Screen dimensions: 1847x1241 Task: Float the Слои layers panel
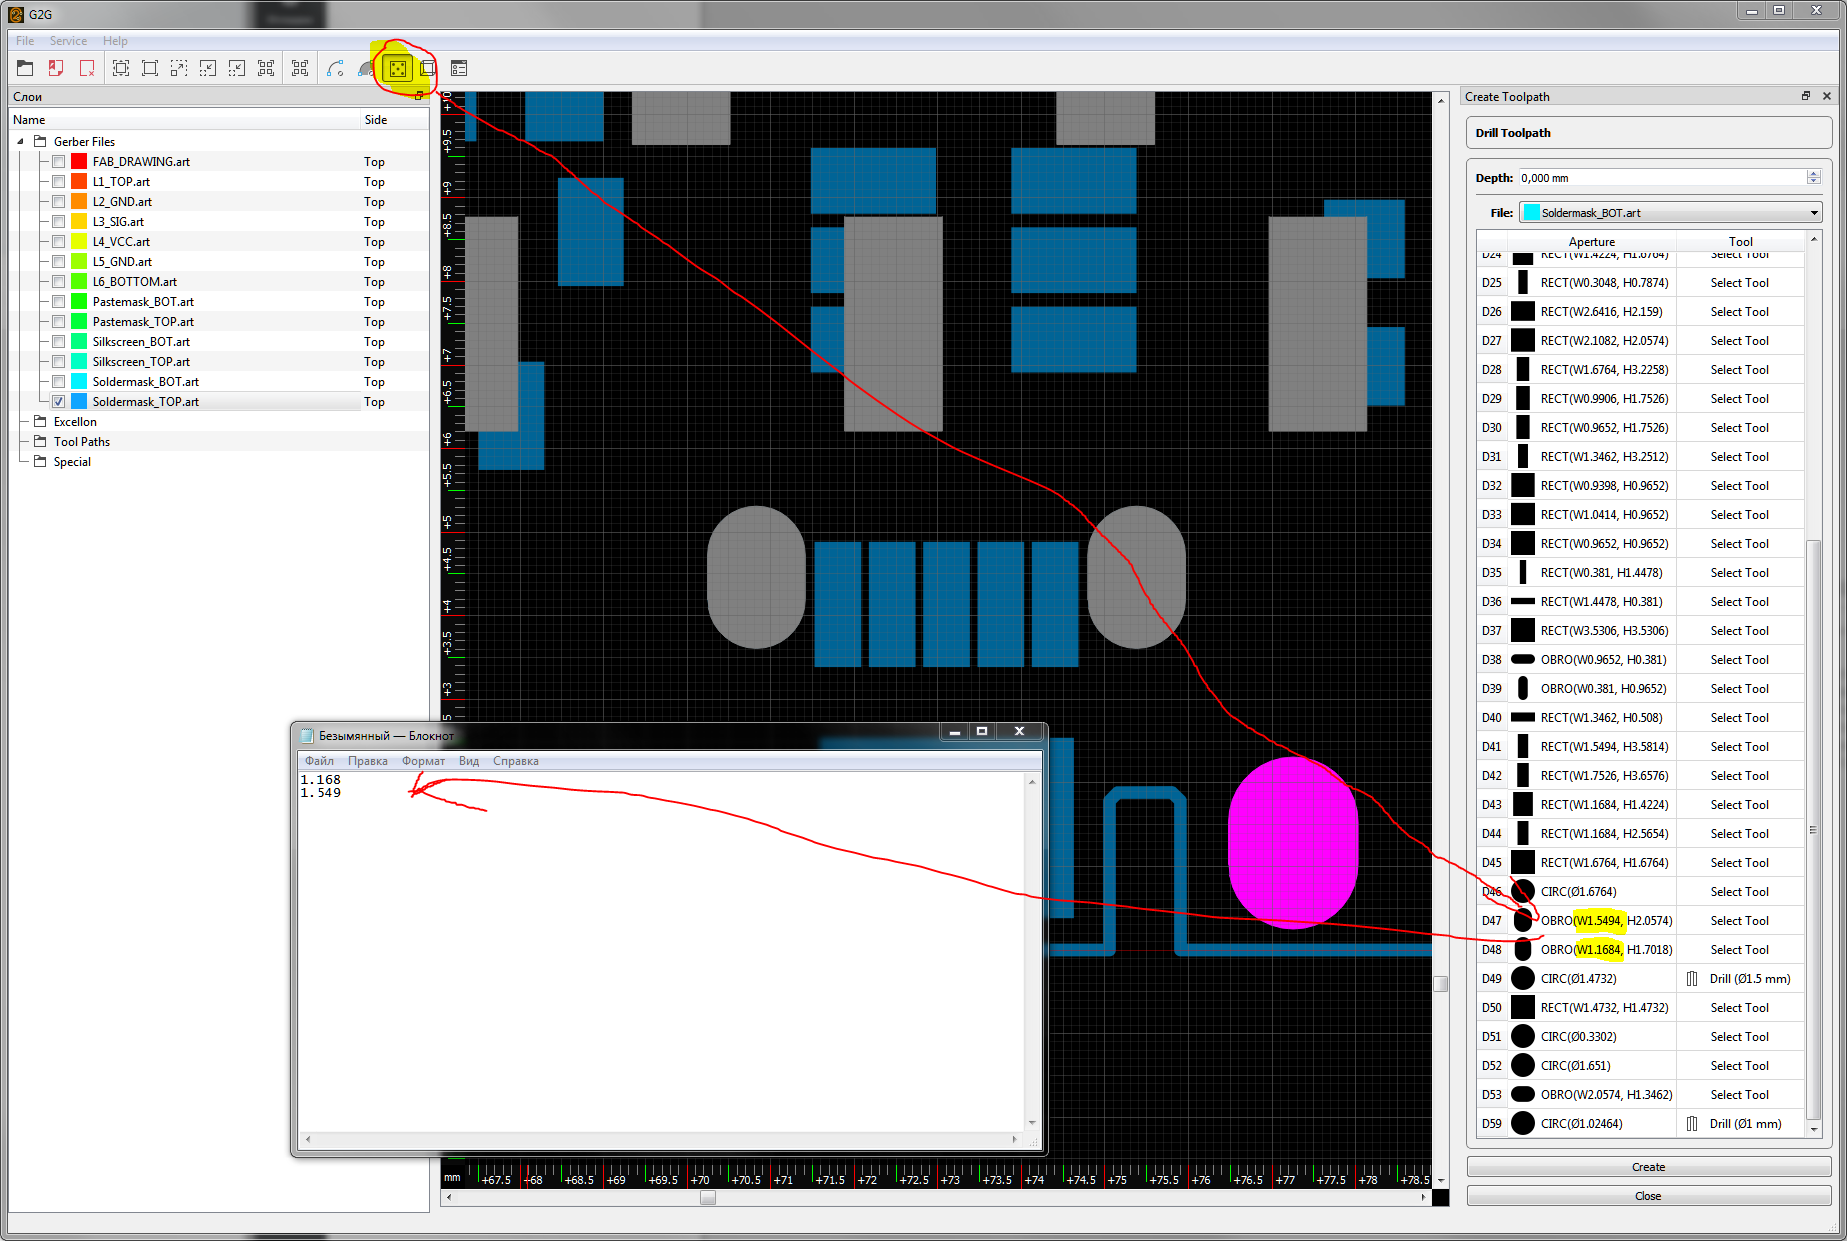[418, 96]
